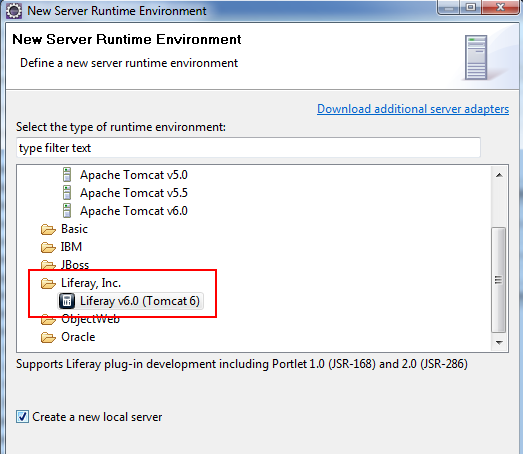Select Liferay v6.0 (Tomcat 6) entry

coord(140,301)
